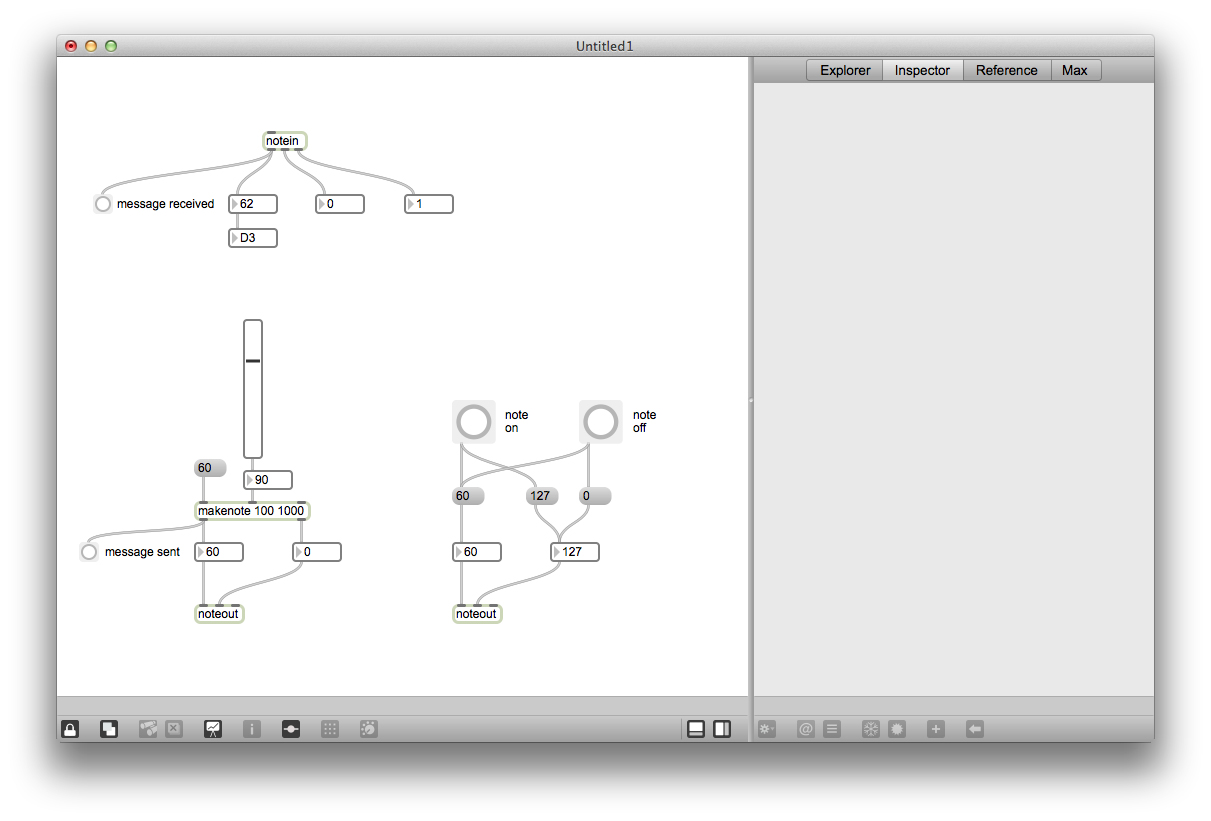
Task: Click the greyed-out clue window icon
Action: click(x=148, y=729)
